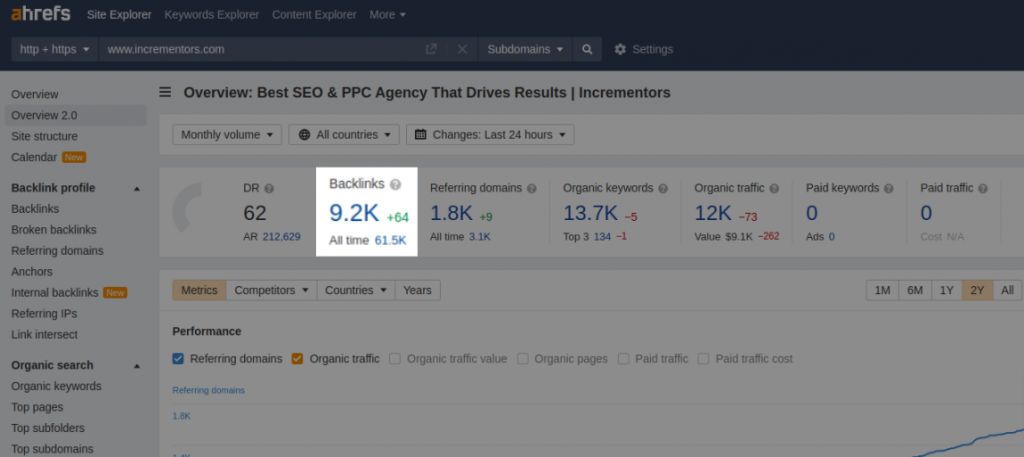This screenshot has height=457, width=1024.
Task: Open Top pages in sidebar
Action: coord(37,407)
